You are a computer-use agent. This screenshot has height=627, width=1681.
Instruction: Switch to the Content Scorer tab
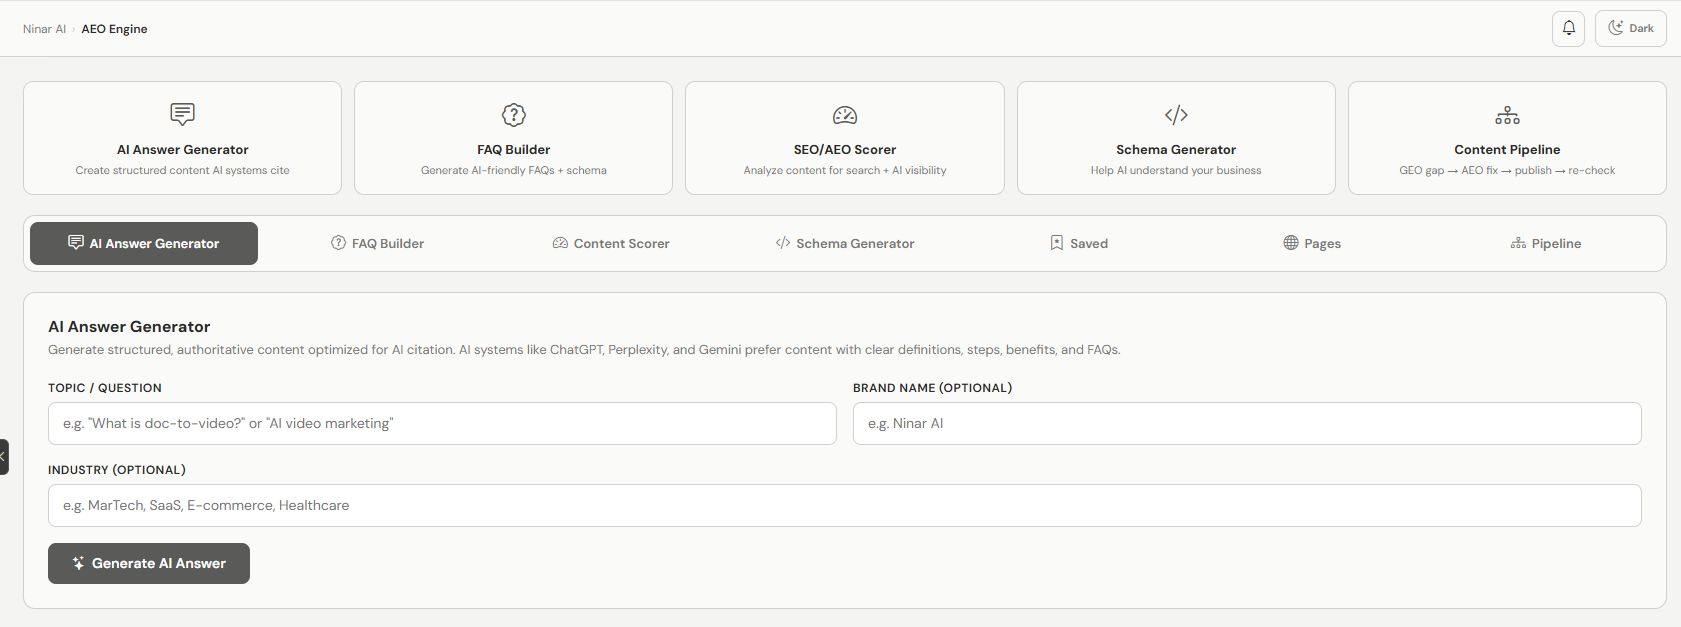tap(611, 243)
